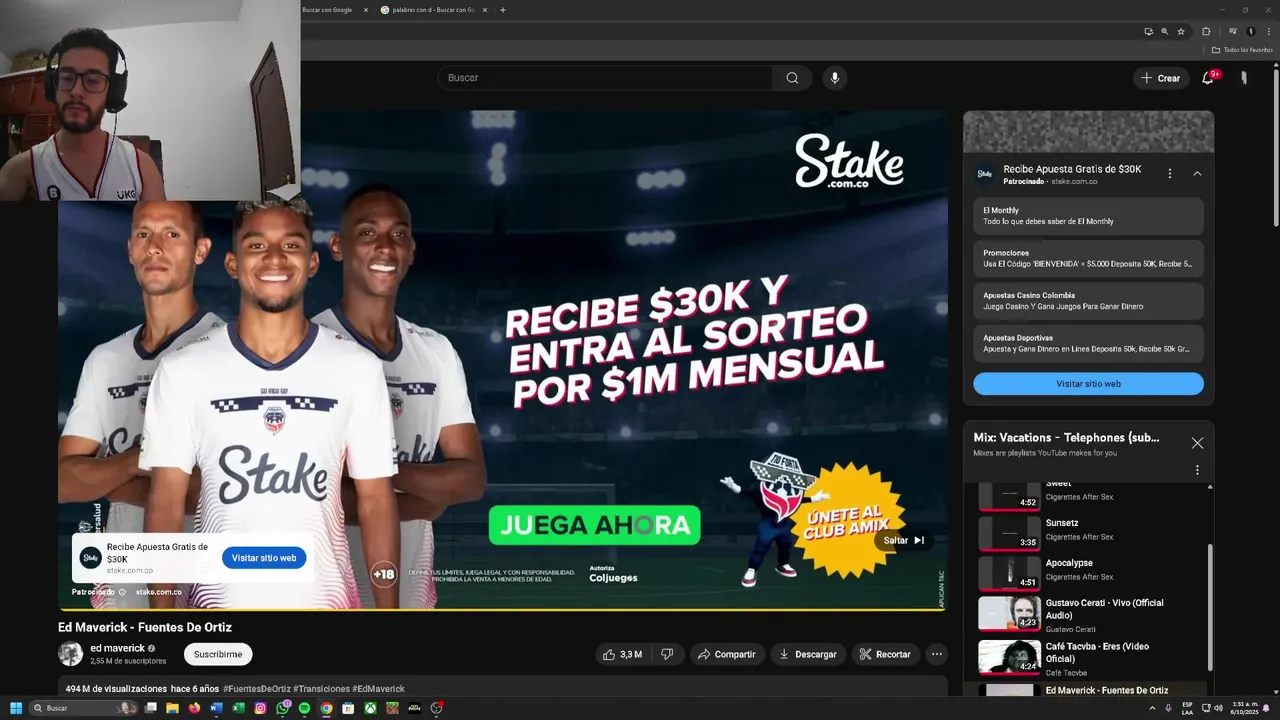Click Recortar clip button
Viewport: 1280px width, 720px height.
pyautogui.click(x=885, y=654)
